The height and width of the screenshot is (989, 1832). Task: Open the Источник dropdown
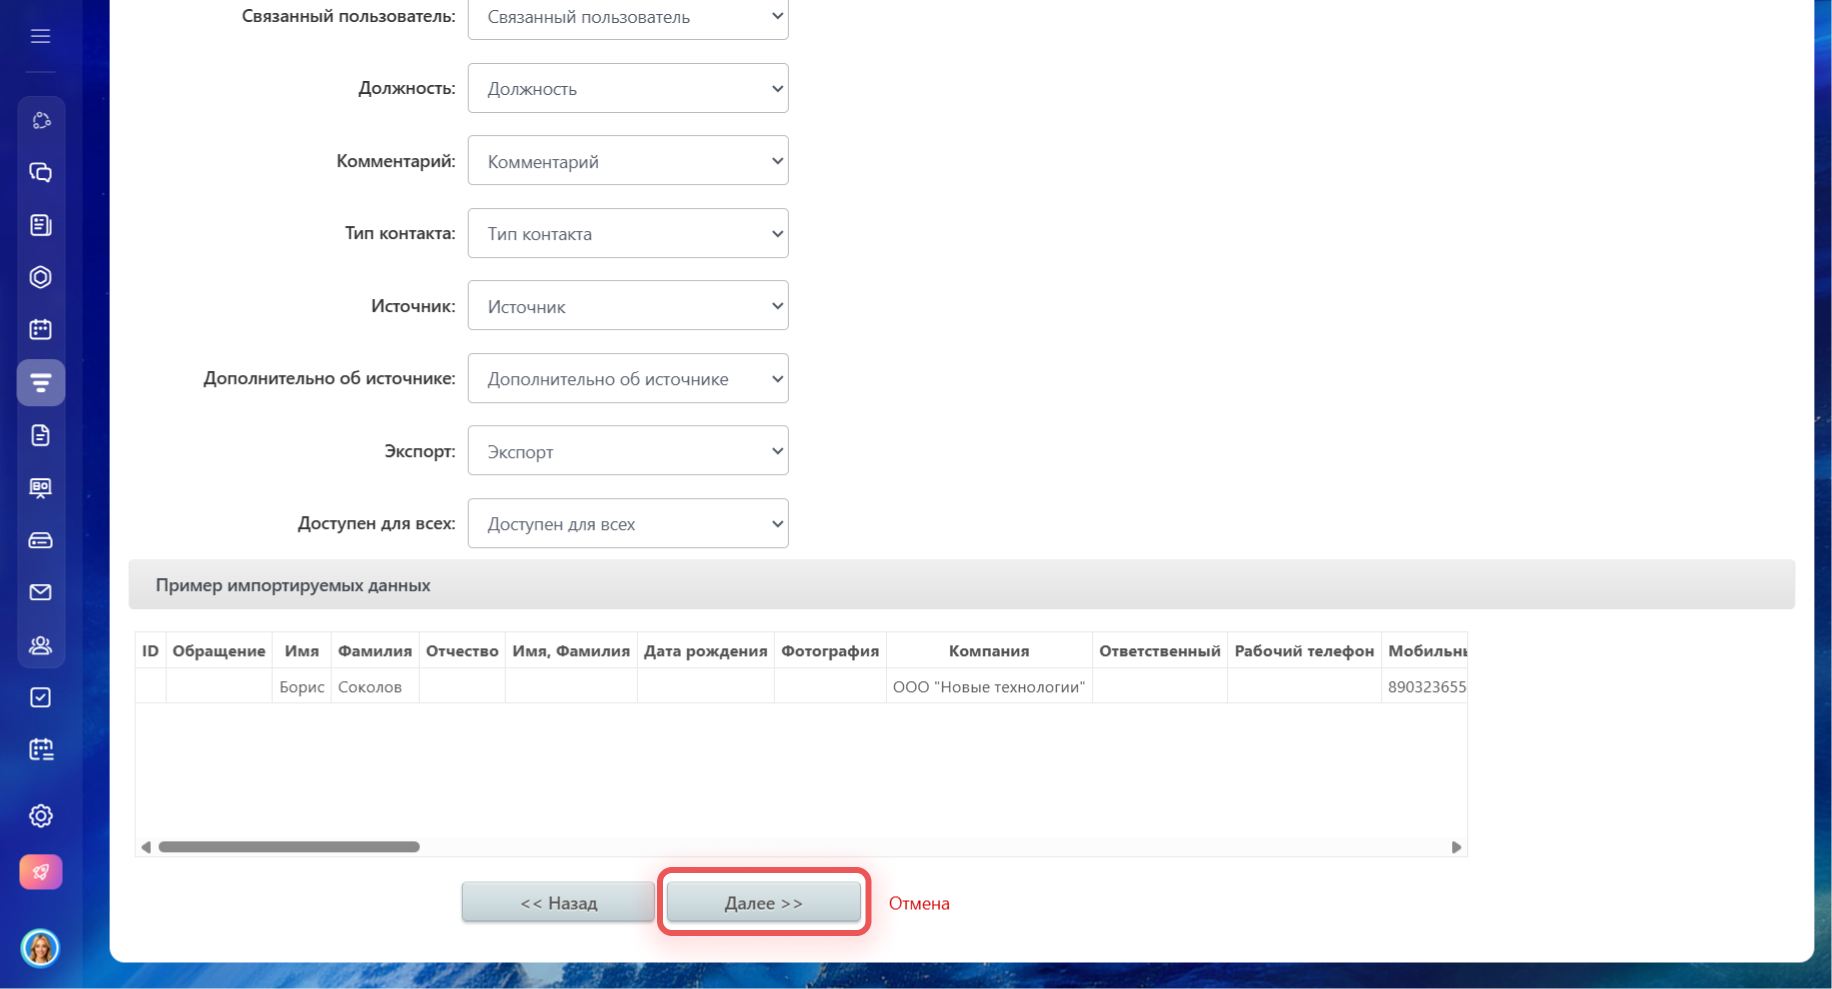[627, 306]
